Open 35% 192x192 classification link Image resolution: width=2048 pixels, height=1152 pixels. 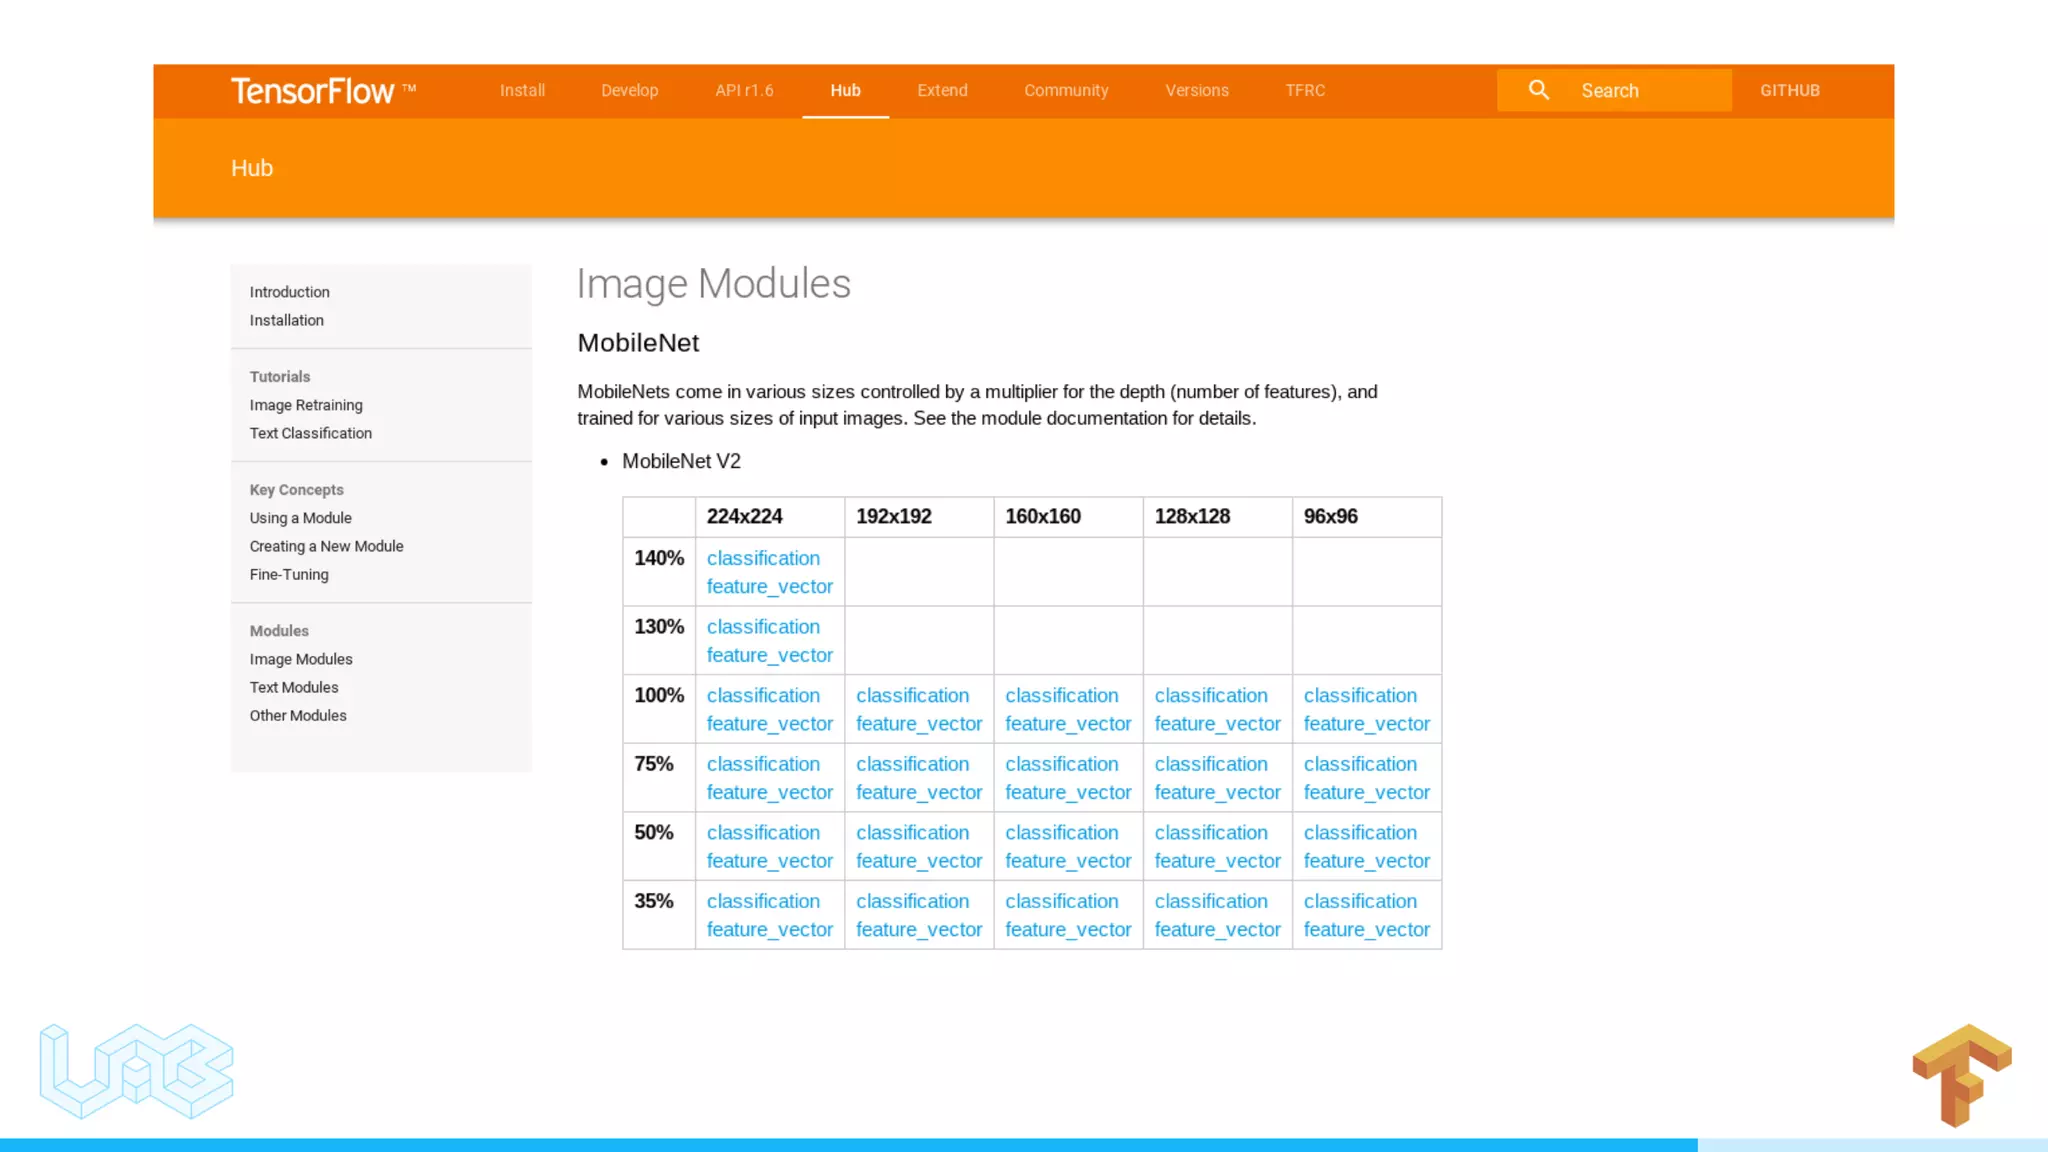[x=912, y=901]
